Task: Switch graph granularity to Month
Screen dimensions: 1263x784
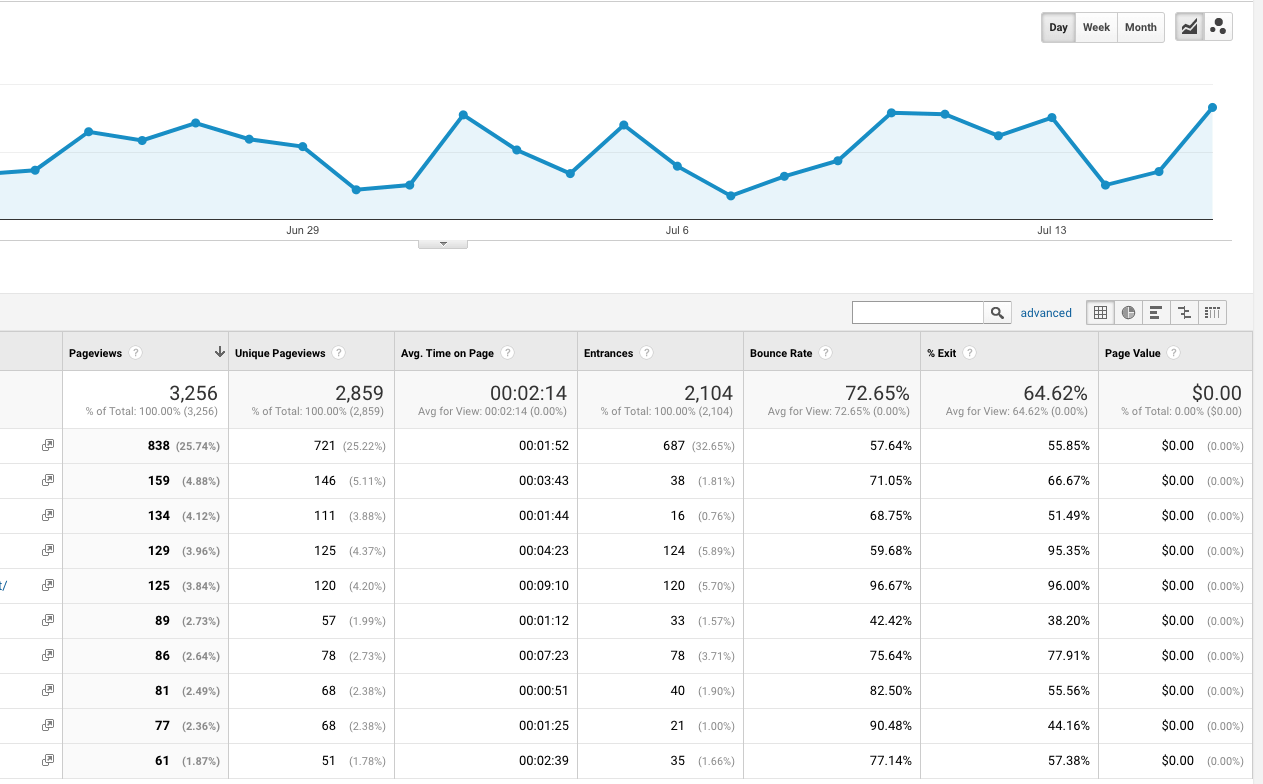Action: click(1140, 27)
